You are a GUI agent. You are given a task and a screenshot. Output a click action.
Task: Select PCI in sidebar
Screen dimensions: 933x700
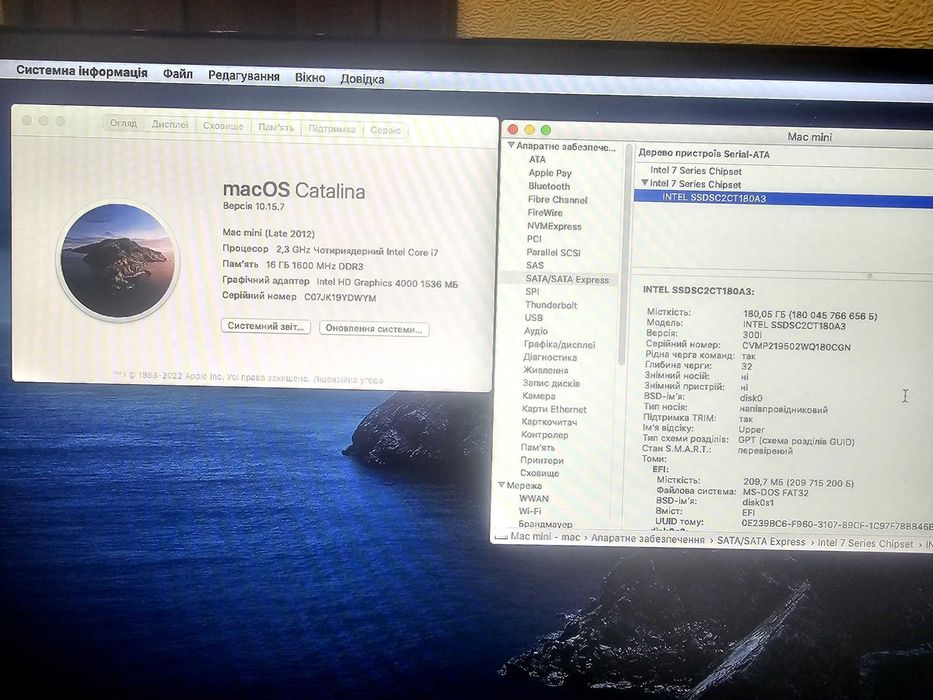pyautogui.click(x=534, y=239)
